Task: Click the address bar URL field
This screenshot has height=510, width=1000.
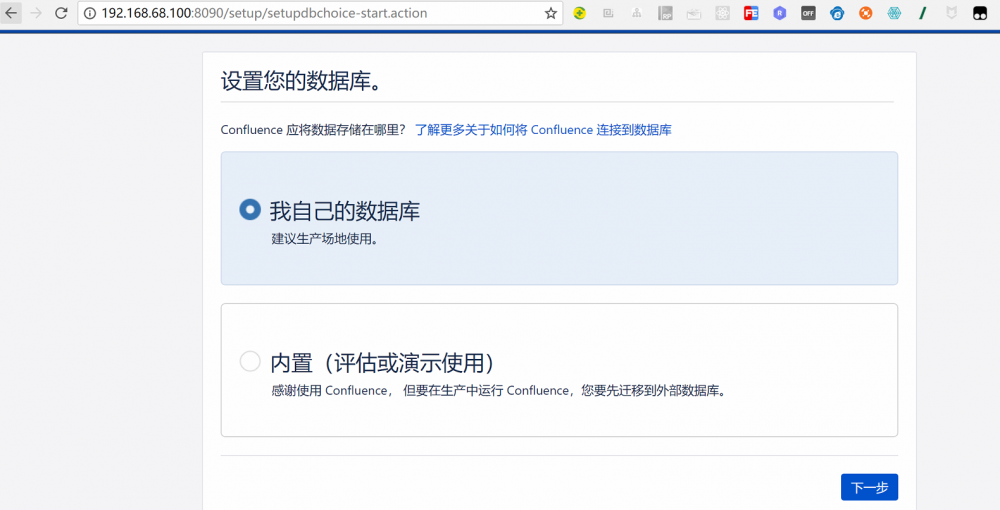Action: 320,13
